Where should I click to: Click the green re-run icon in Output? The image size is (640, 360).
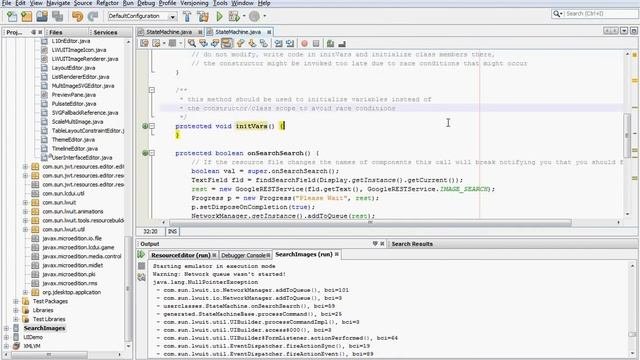point(141,255)
